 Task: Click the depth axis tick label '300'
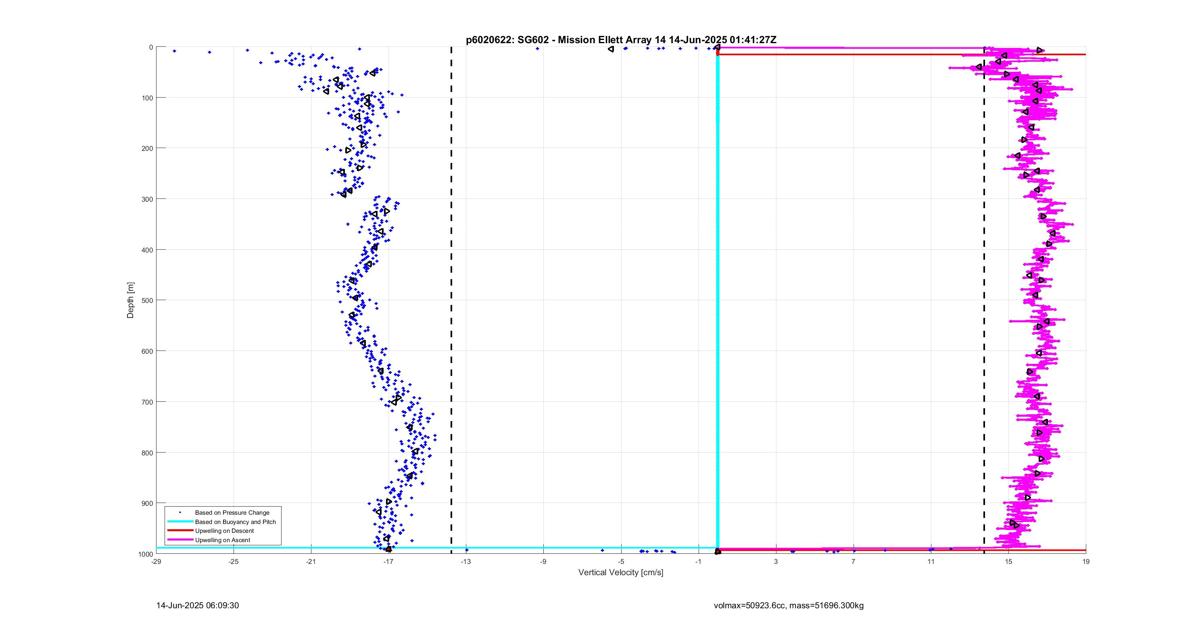coord(146,199)
